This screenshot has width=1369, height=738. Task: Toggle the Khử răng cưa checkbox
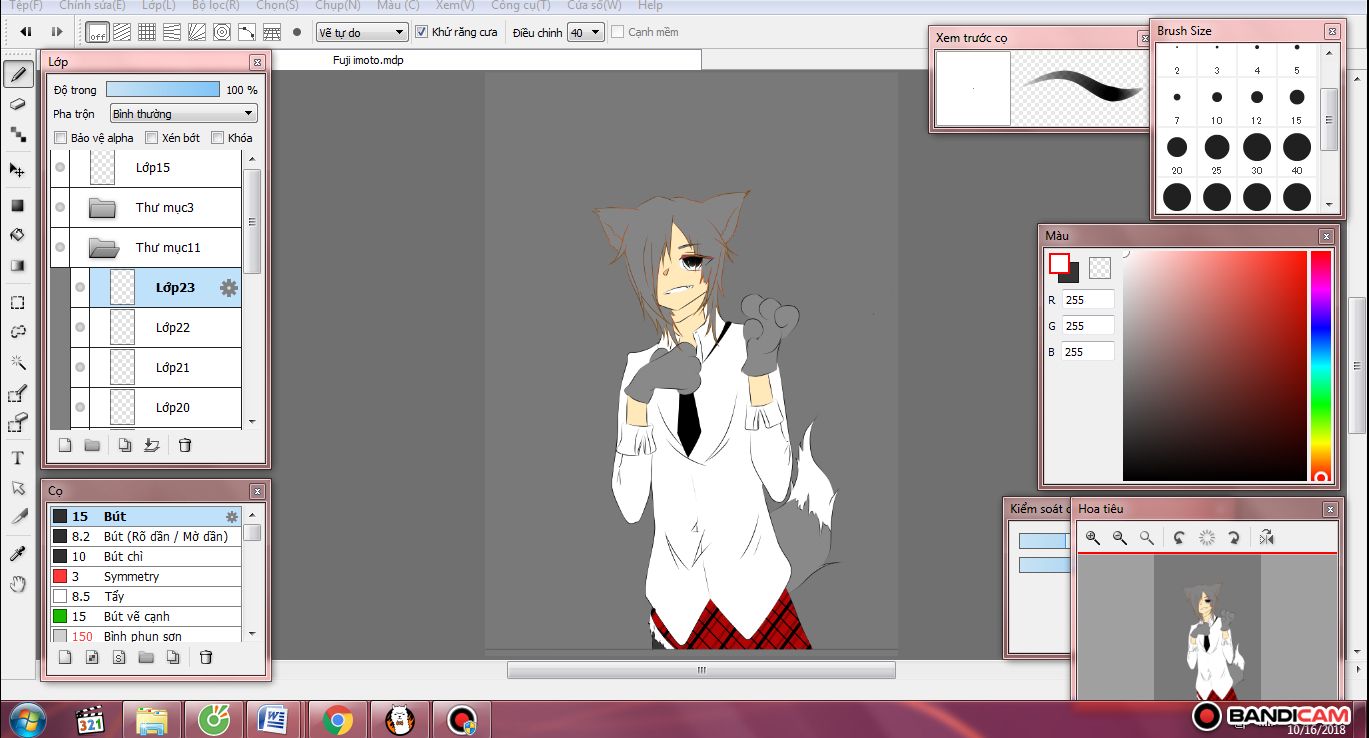pos(421,32)
